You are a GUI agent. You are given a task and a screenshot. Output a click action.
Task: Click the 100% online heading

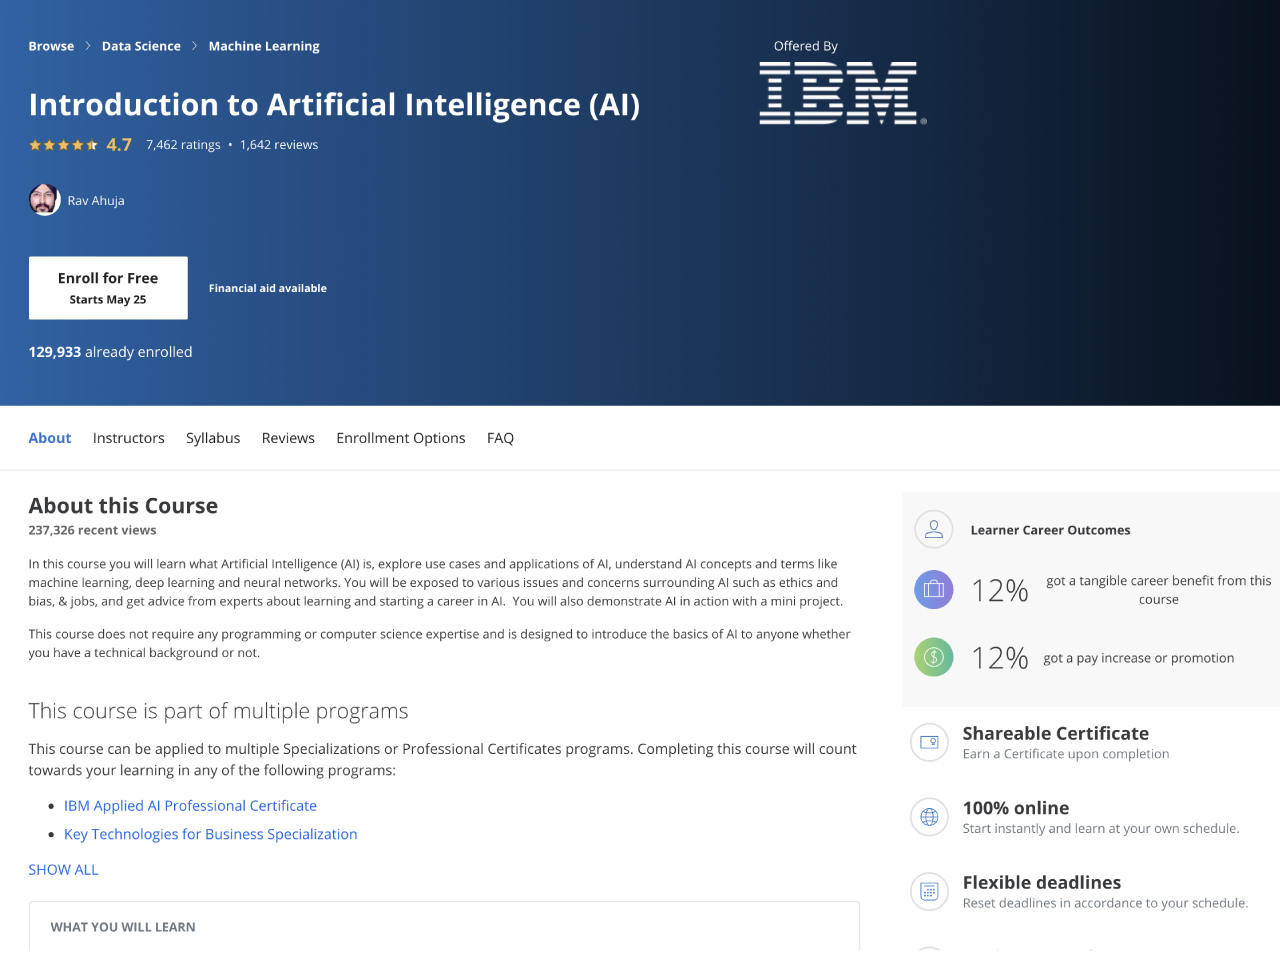coord(1016,808)
